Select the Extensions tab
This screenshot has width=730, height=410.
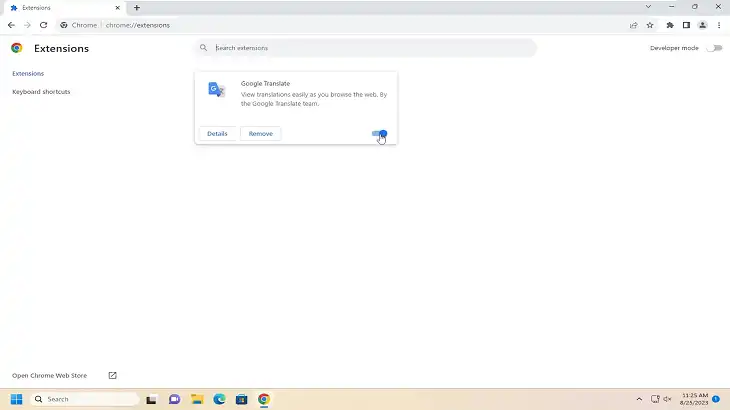tap(63, 7)
